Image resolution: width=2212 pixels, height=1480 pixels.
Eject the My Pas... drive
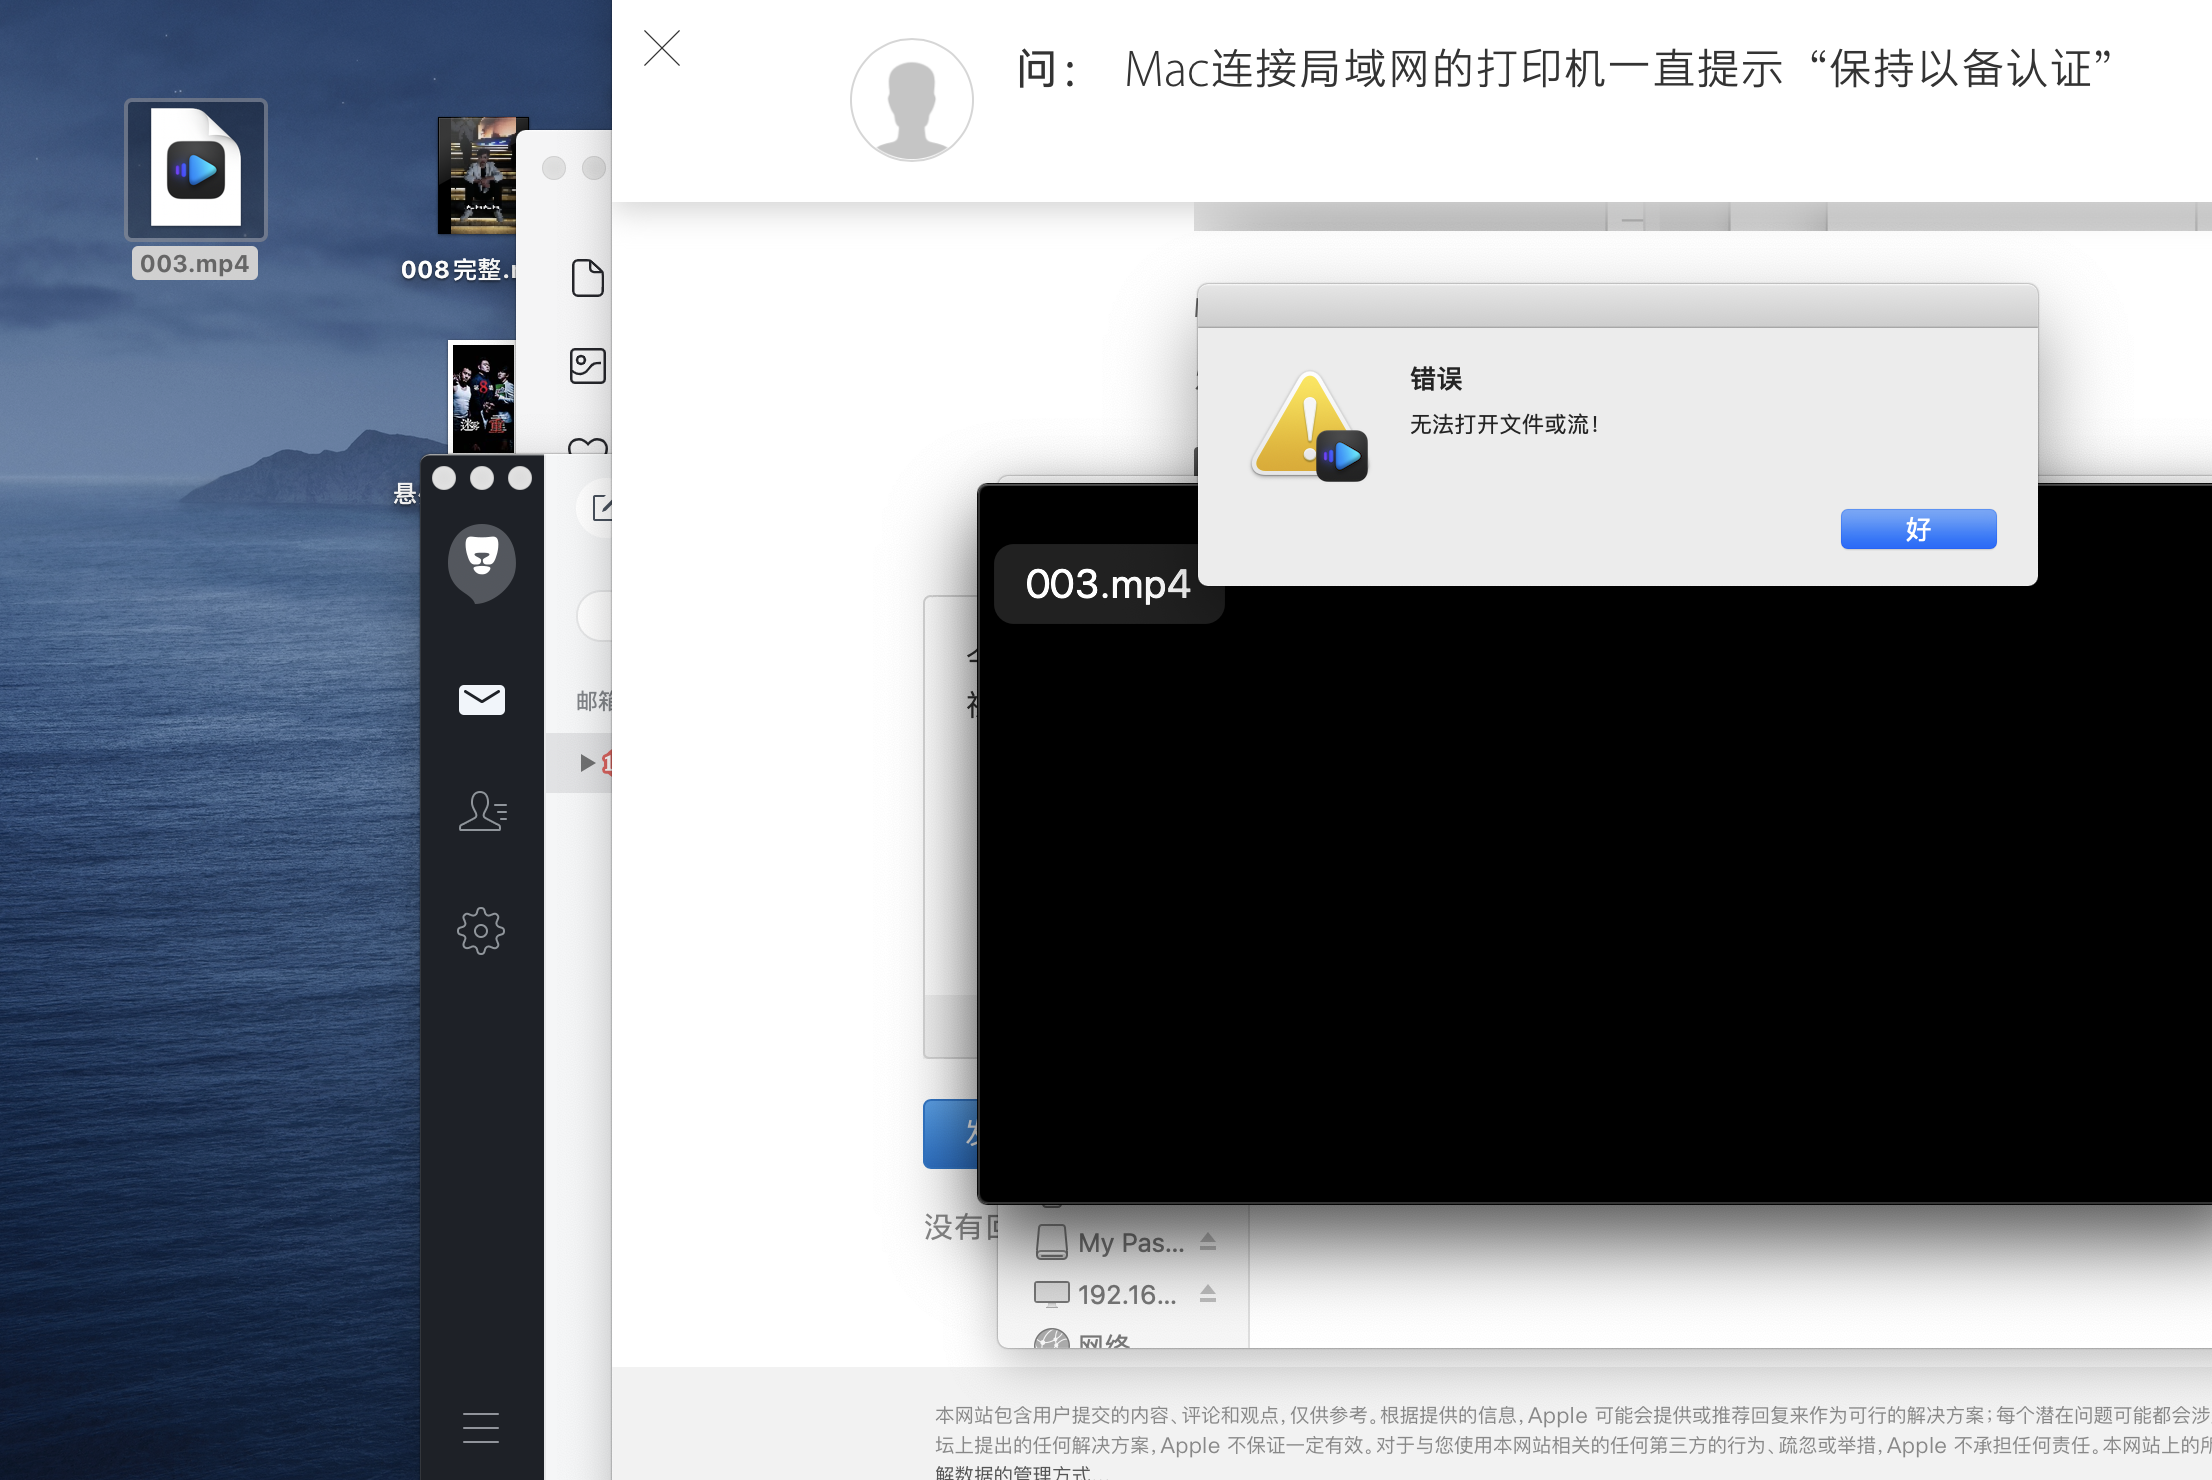pos(1208,1242)
